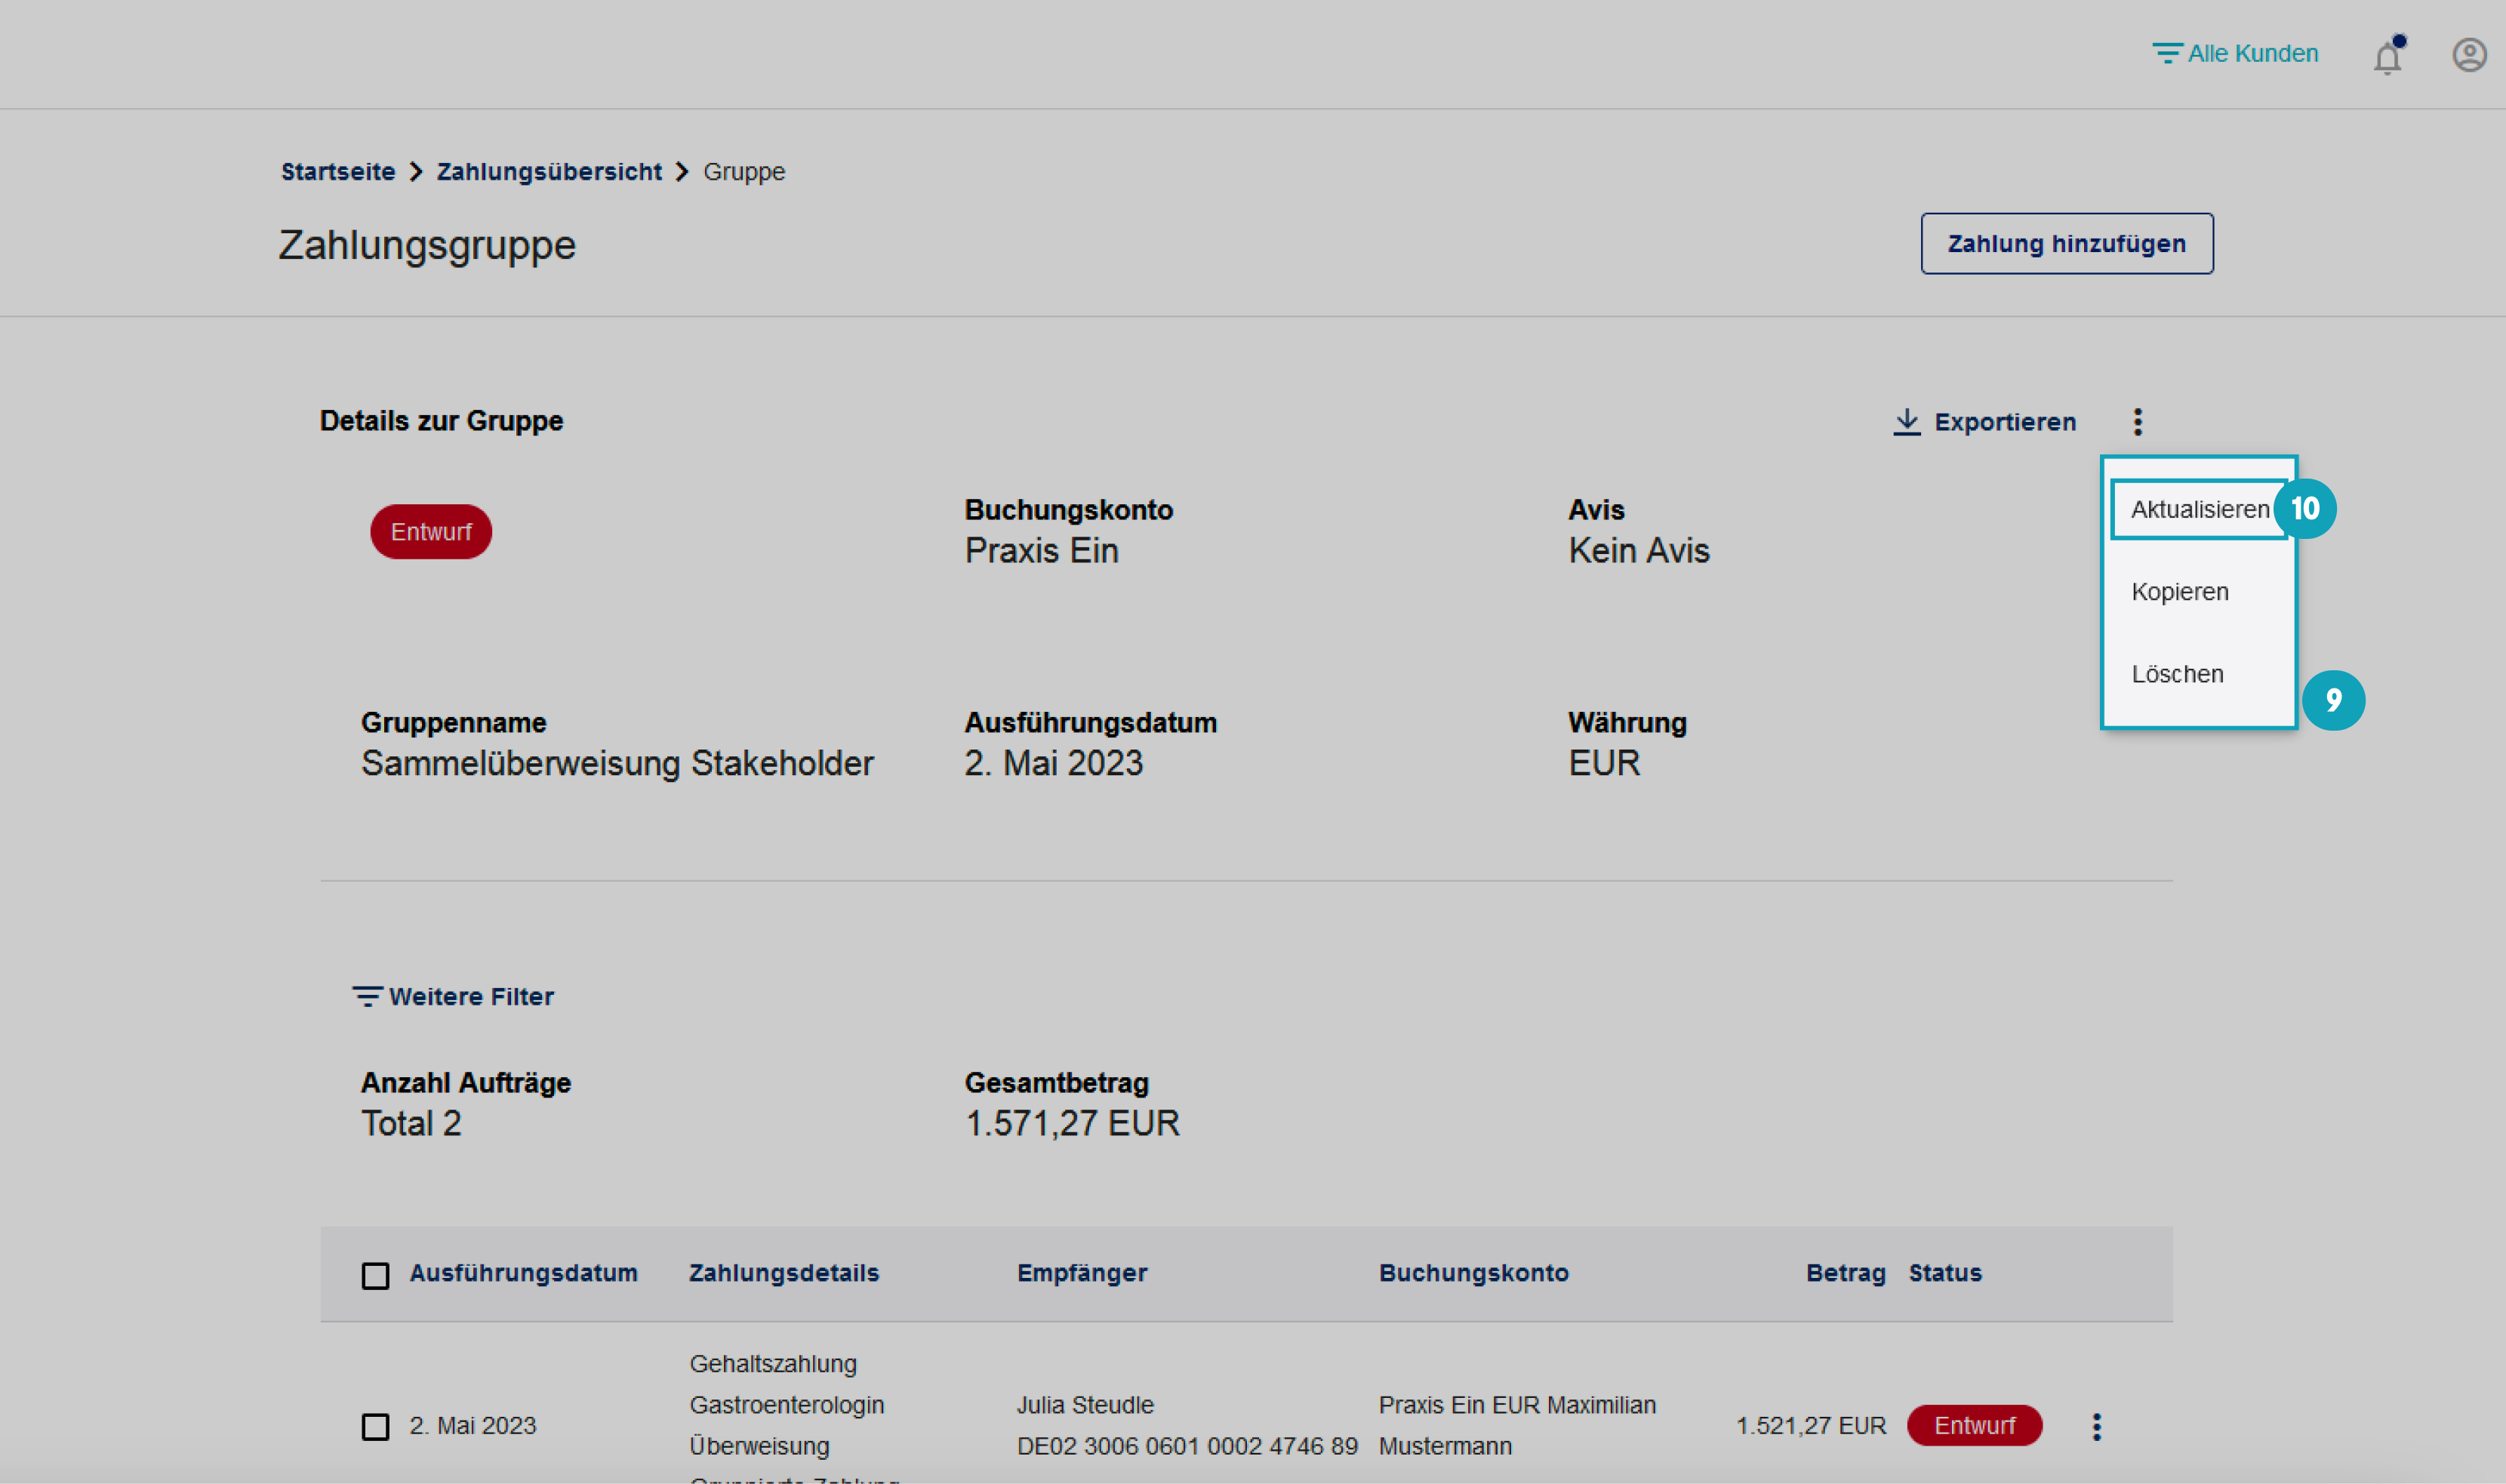Screen dimensions: 2506x1484
Task: Click the Entwurf badge in group details
Action: coord(431,532)
